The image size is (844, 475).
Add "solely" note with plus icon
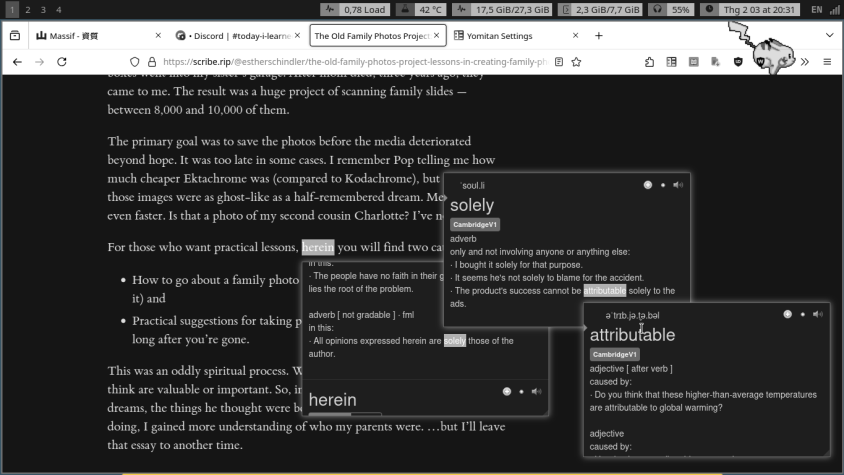[x=648, y=185]
